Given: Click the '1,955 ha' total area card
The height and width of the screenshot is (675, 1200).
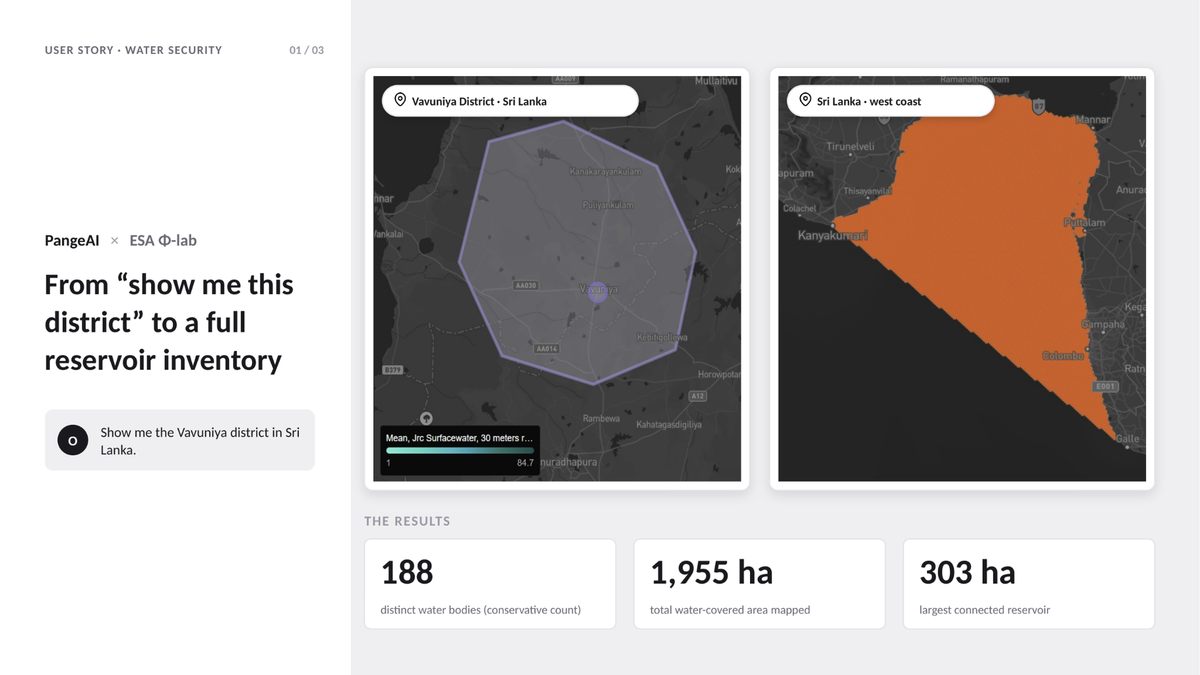Looking at the screenshot, I should point(759,584).
